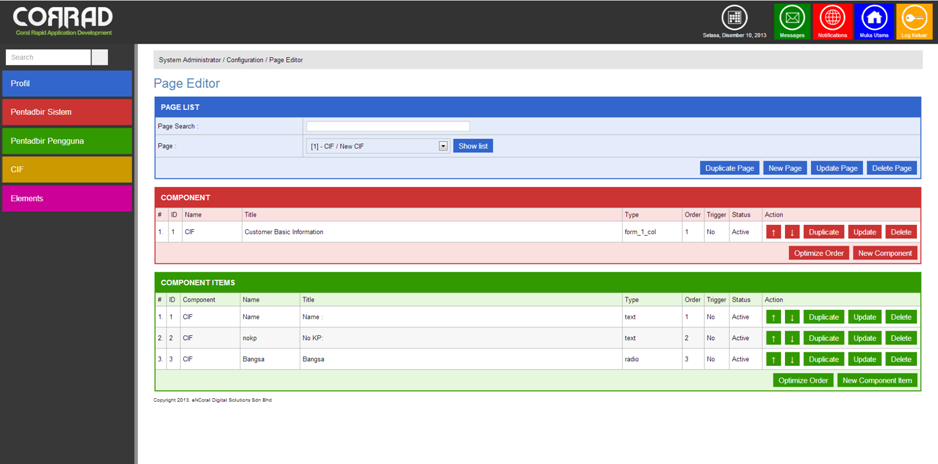Click the Page Search input field

pyautogui.click(x=388, y=126)
